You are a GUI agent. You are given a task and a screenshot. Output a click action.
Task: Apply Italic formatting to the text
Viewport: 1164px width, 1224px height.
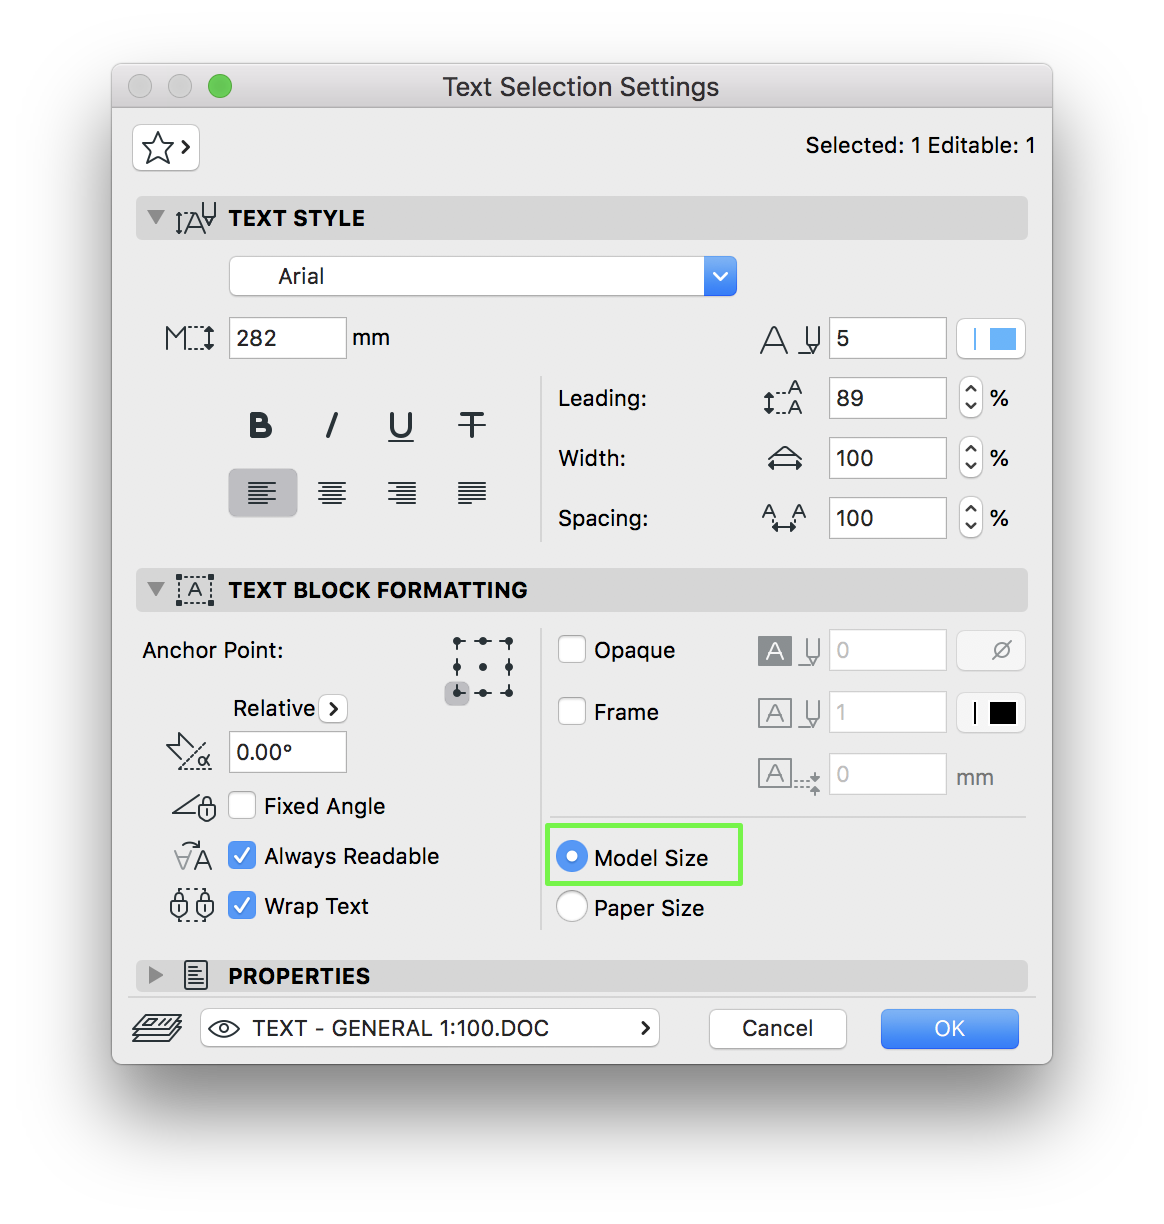coord(331,425)
